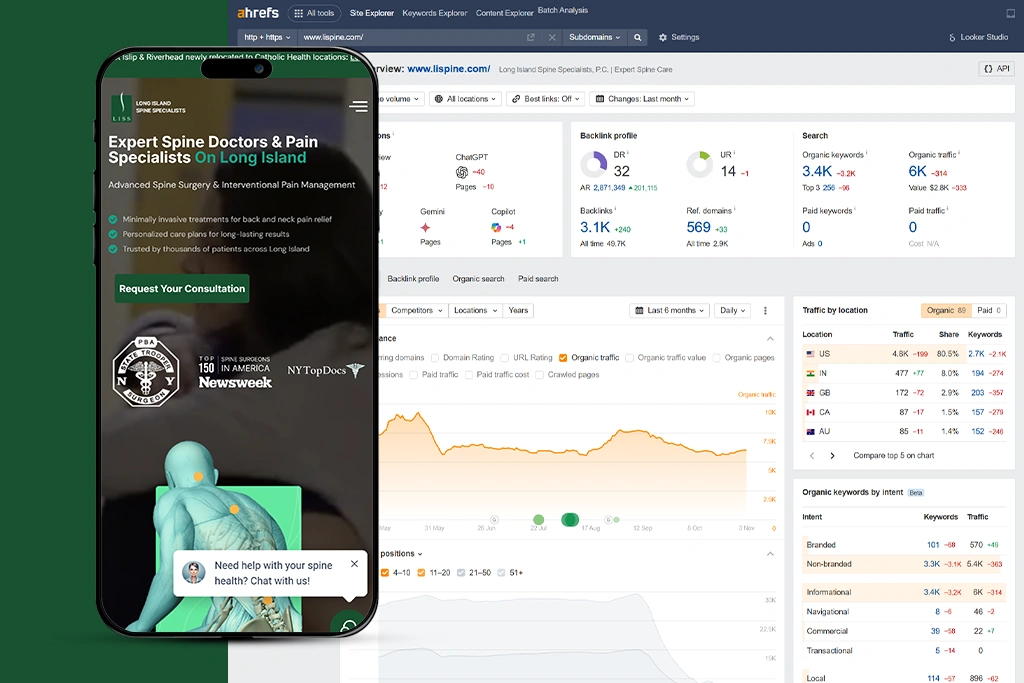Click the search magnifier button
The image size is (1024, 683).
coord(638,37)
